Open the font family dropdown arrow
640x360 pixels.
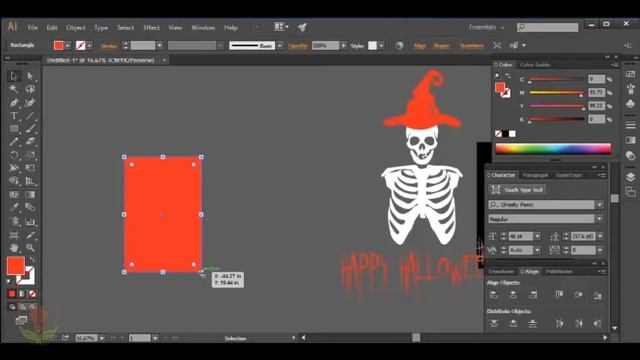599,204
